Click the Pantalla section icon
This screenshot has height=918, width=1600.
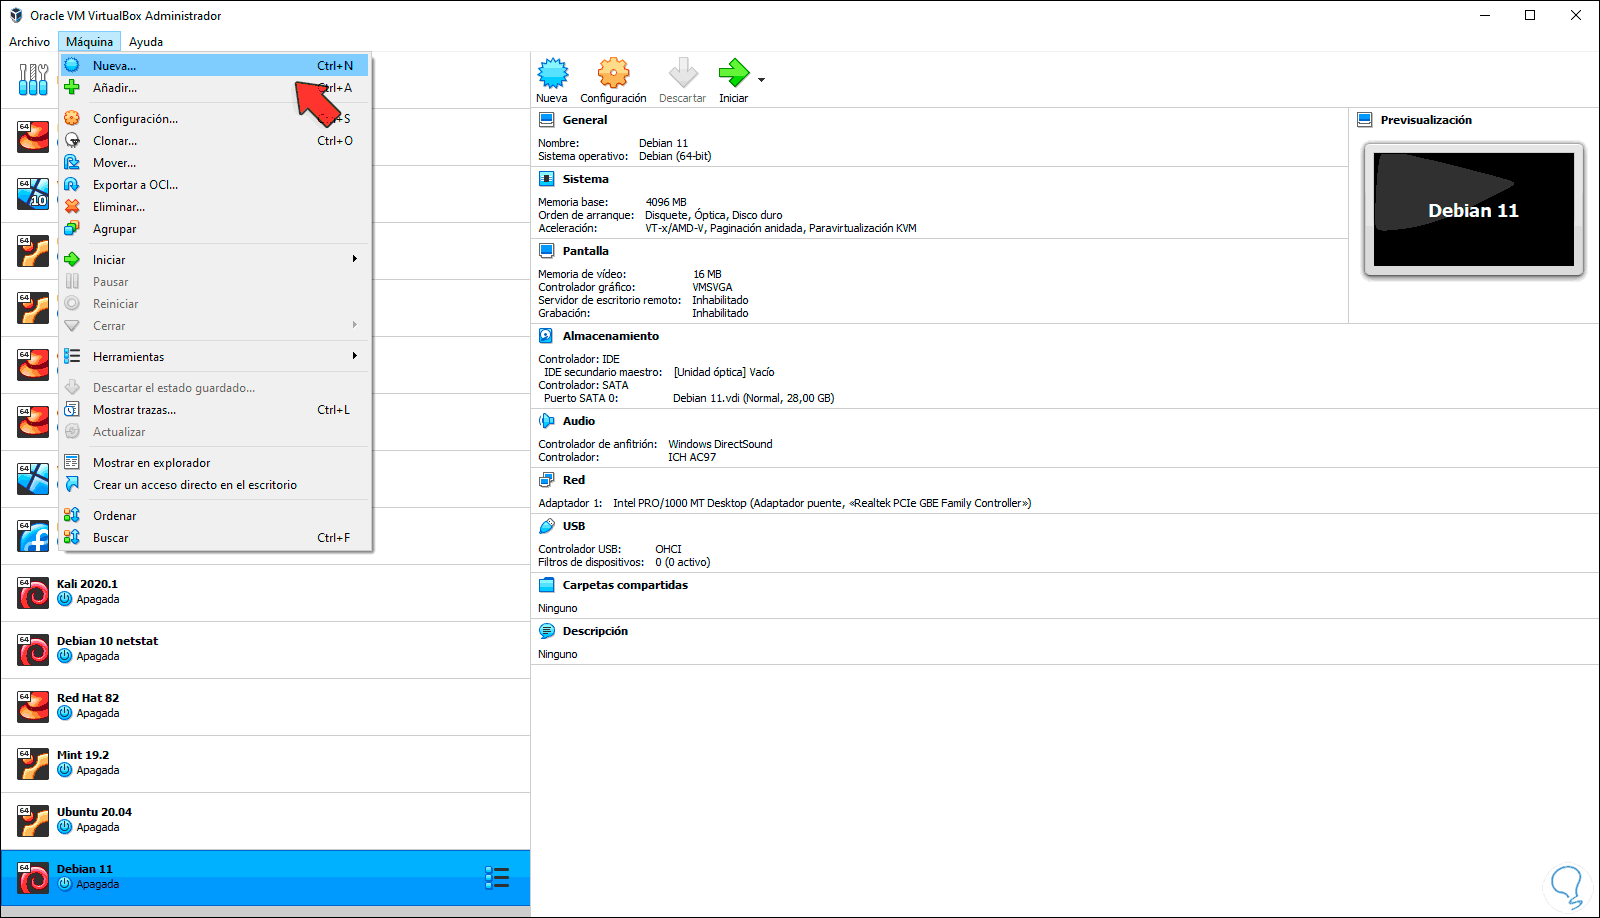547,251
